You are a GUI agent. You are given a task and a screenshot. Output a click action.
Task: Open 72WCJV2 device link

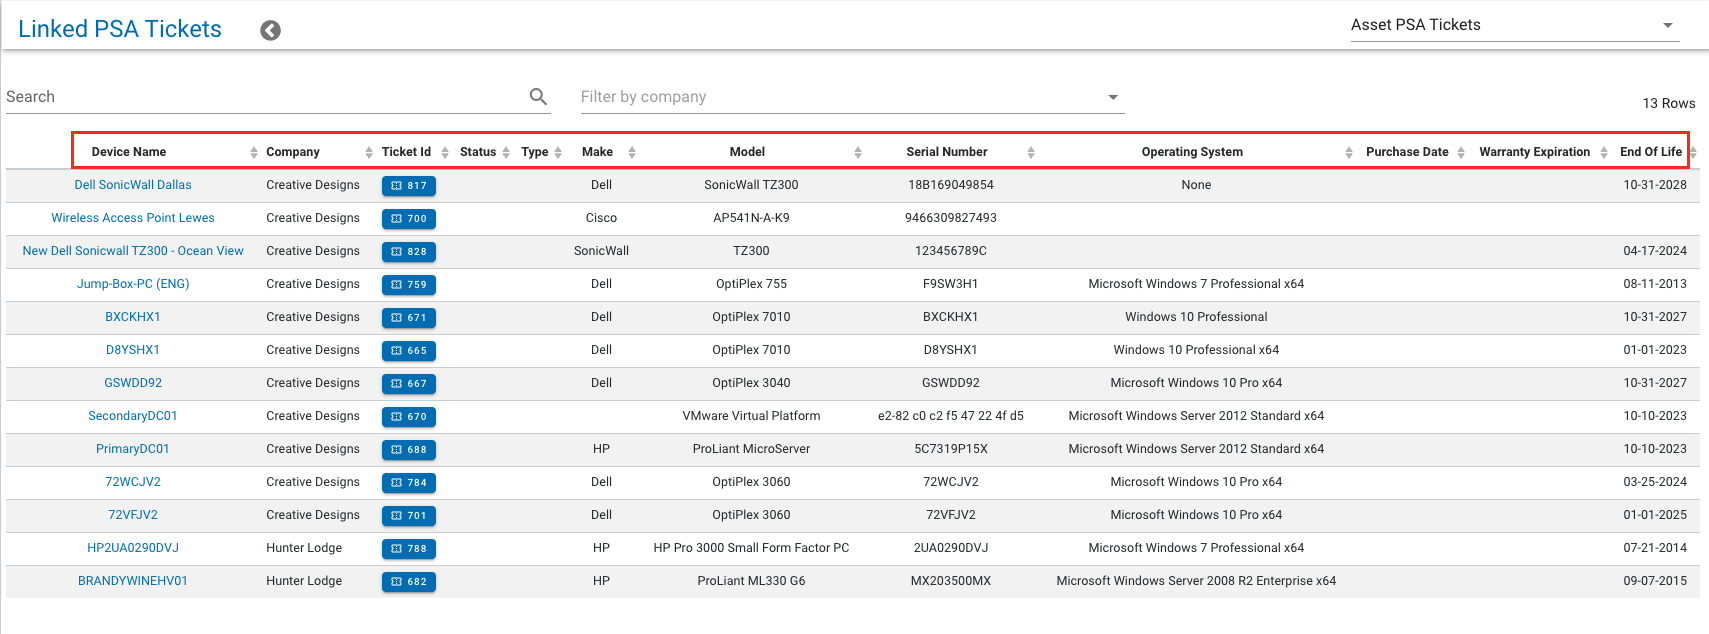pyautogui.click(x=133, y=482)
